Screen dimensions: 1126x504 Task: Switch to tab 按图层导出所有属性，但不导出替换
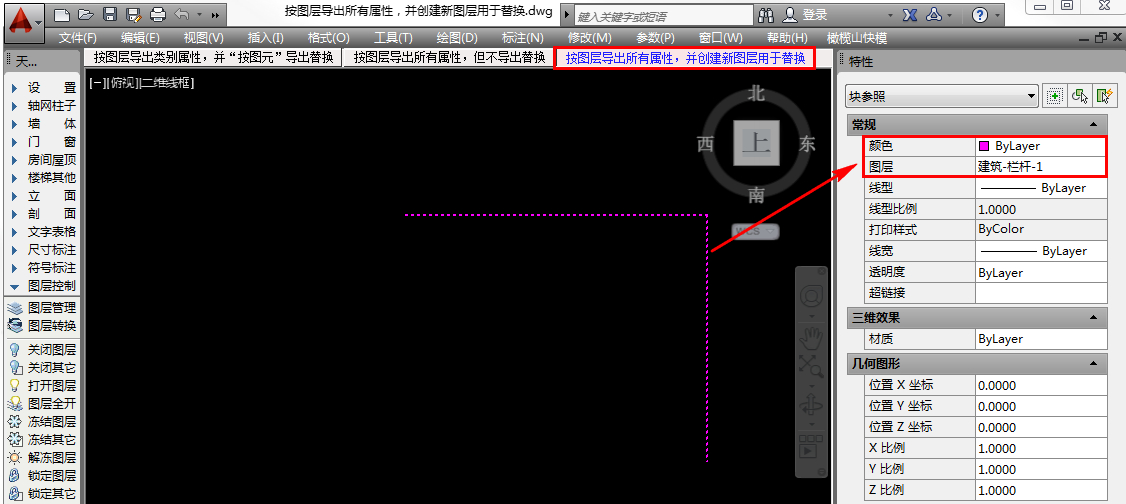point(450,58)
